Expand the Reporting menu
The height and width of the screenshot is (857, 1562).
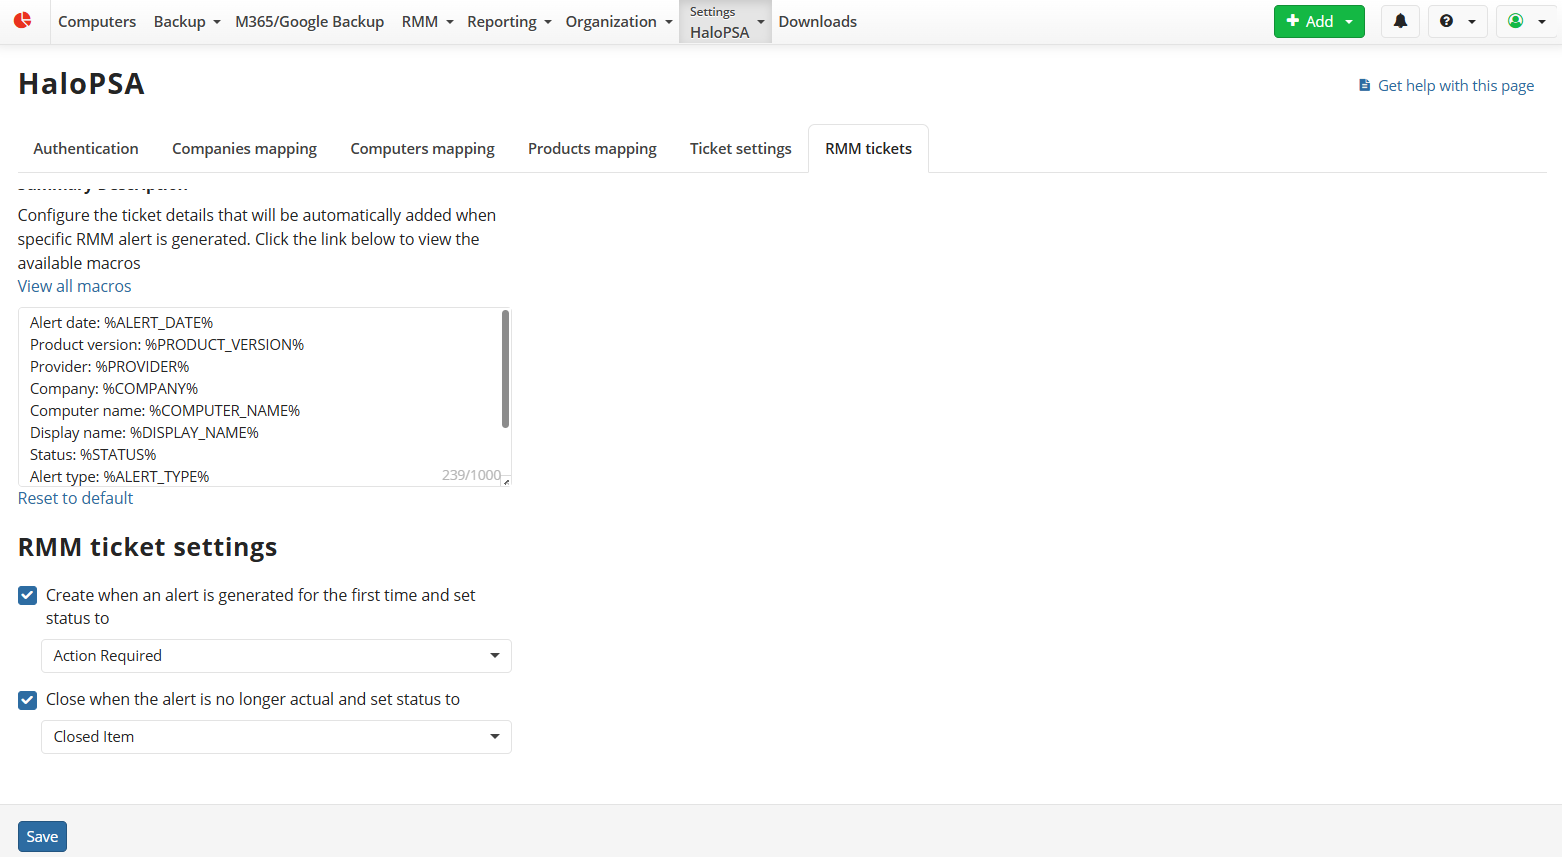(508, 22)
